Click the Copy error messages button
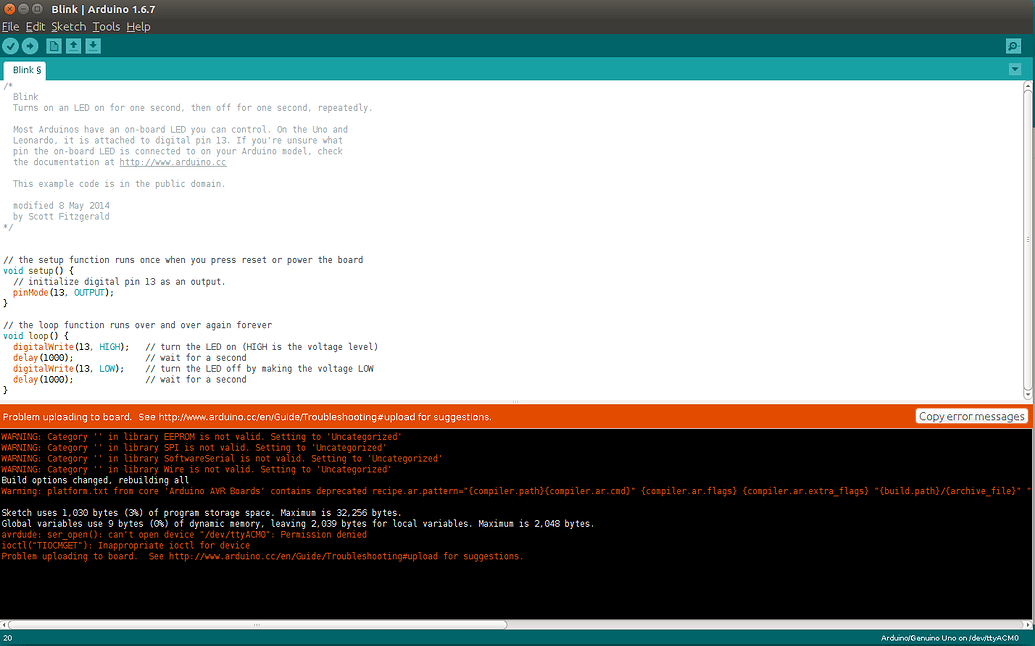The image size is (1035, 646). tap(973, 416)
